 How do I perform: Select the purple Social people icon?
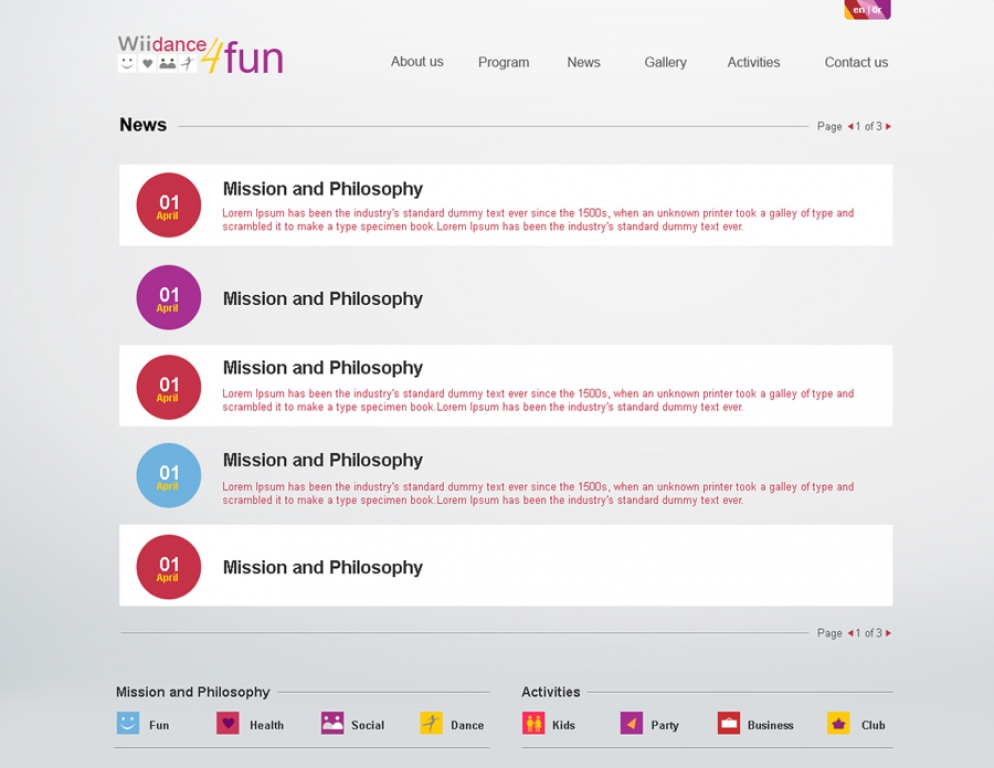pos(332,723)
